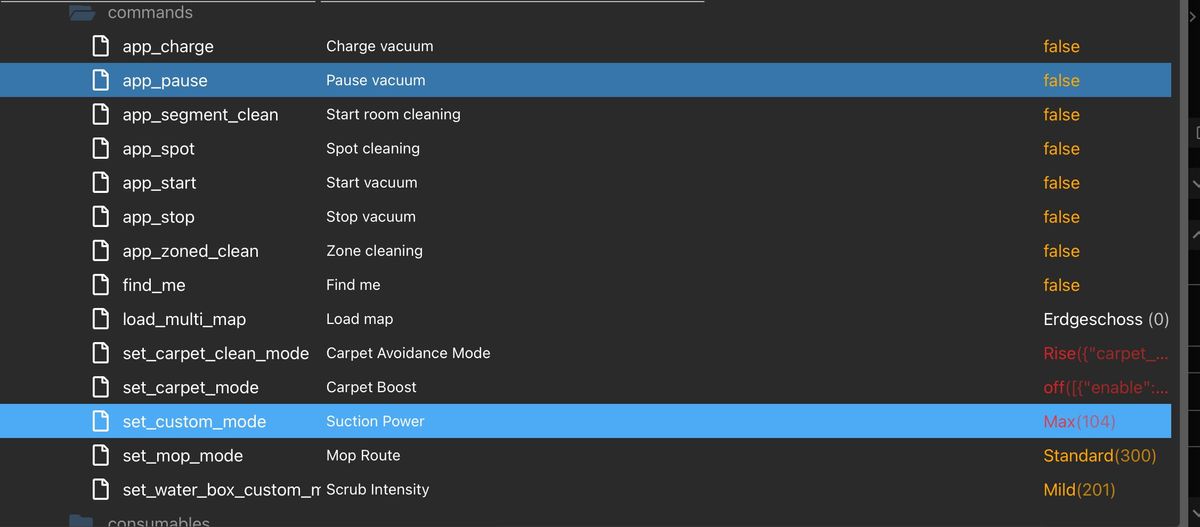Image resolution: width=1200 pixels, height=527 pixels.
Task: Toggle the false value of Zone cleaning
Action: (x=1061, y=251)
